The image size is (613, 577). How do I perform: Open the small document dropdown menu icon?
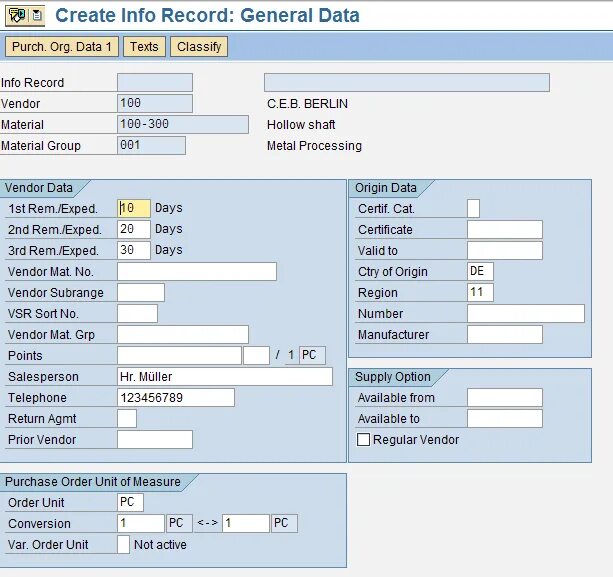coord(37,15)
